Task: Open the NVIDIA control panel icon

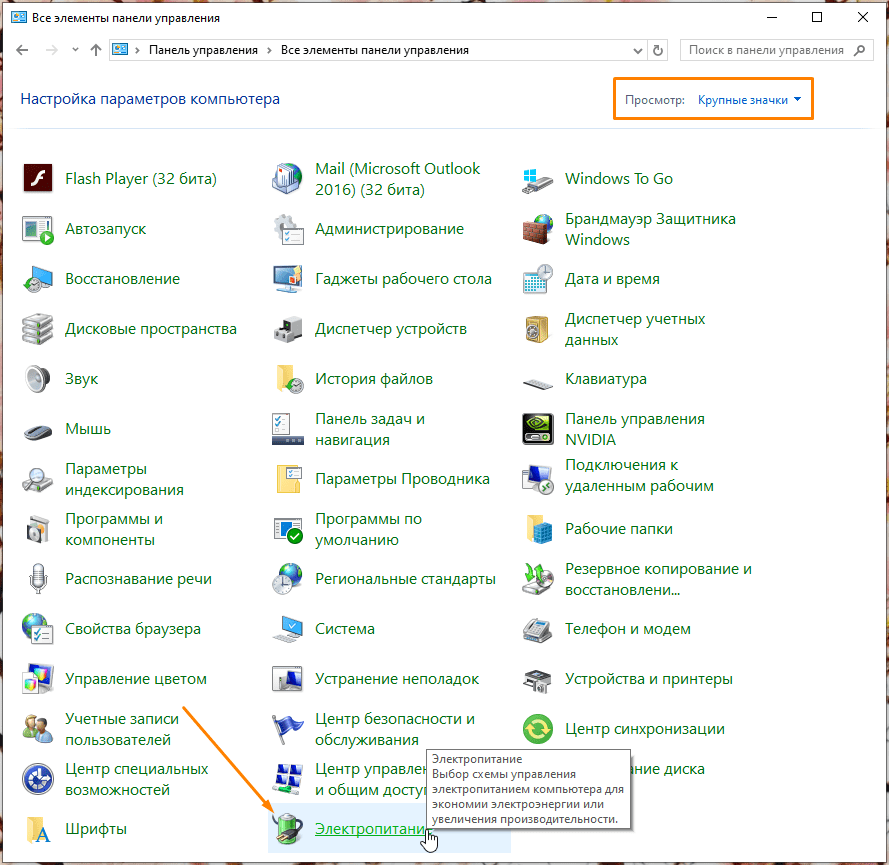Action: click(537, 429)
